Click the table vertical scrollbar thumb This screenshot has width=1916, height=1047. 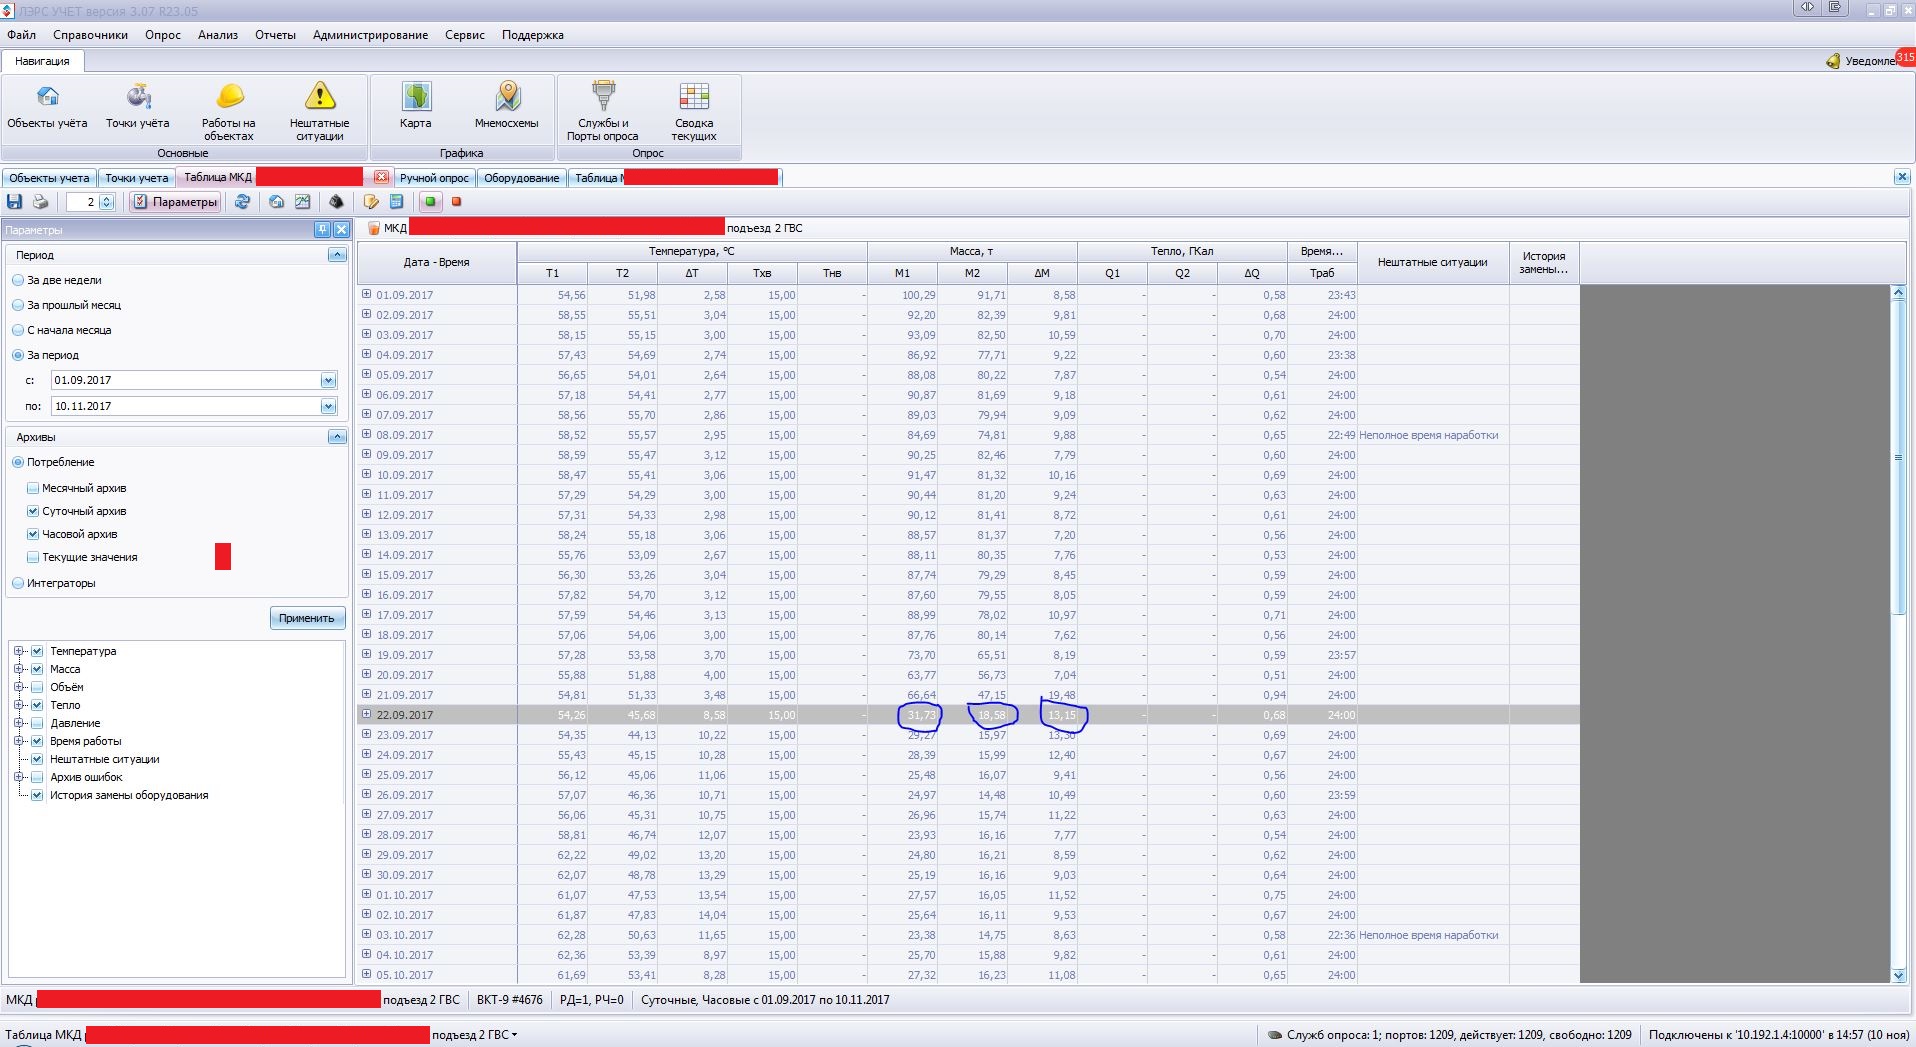[x=1899, y=457]
